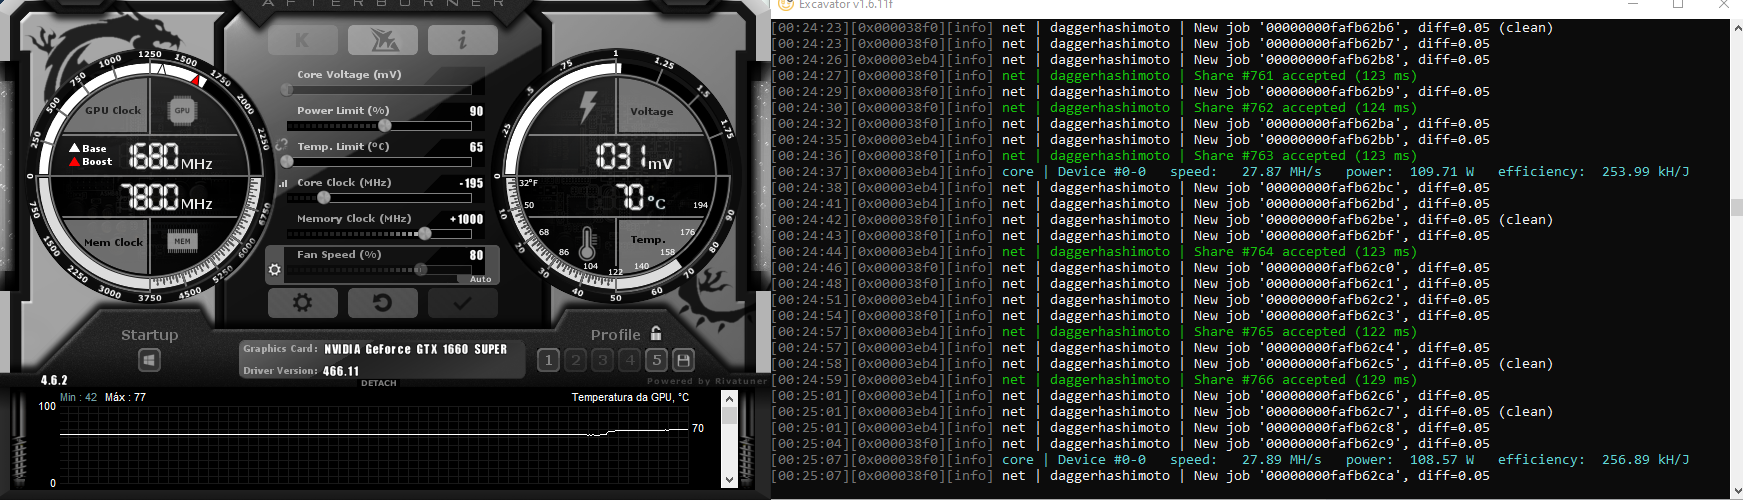The width and height of the screenshot is (1743, 500).
Task: Click the Voltage label on right gauge
Action: tap(651, 111)
